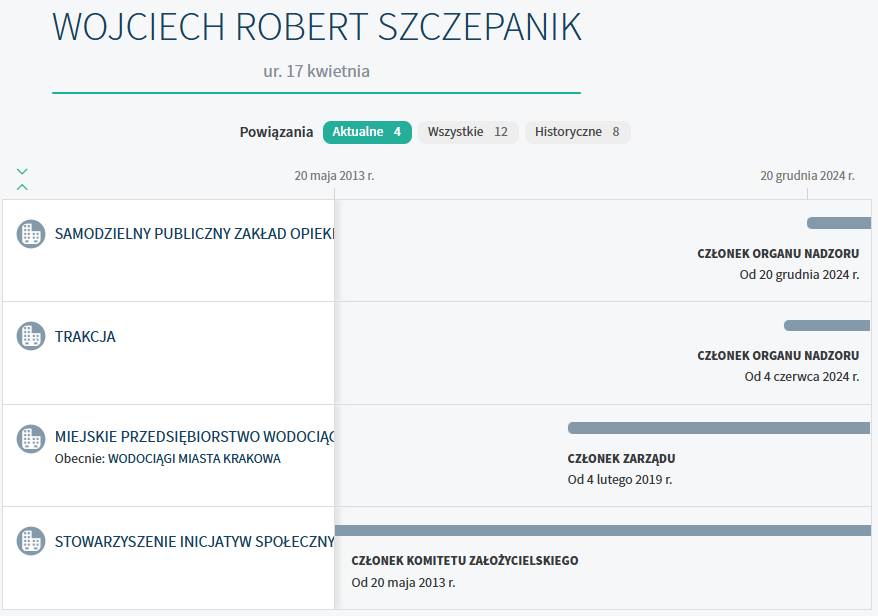Image resolution: width=878 pixels, height=616 pixels.
Task: Click the TRAKCJA timeline bar
Action: point(826,325)
